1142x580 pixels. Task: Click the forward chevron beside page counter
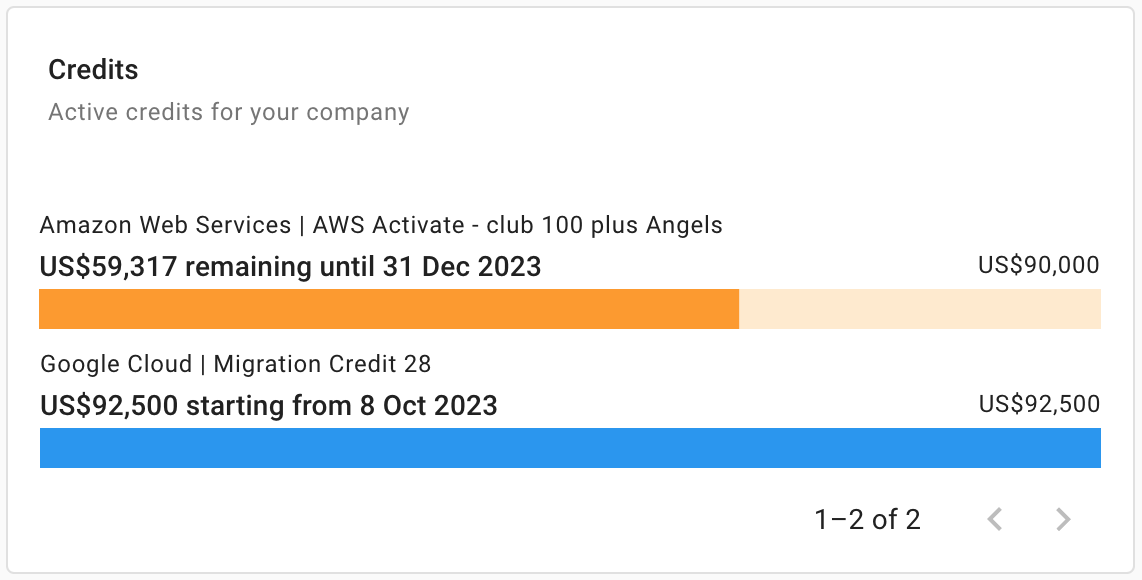(x=1062, y=519)
